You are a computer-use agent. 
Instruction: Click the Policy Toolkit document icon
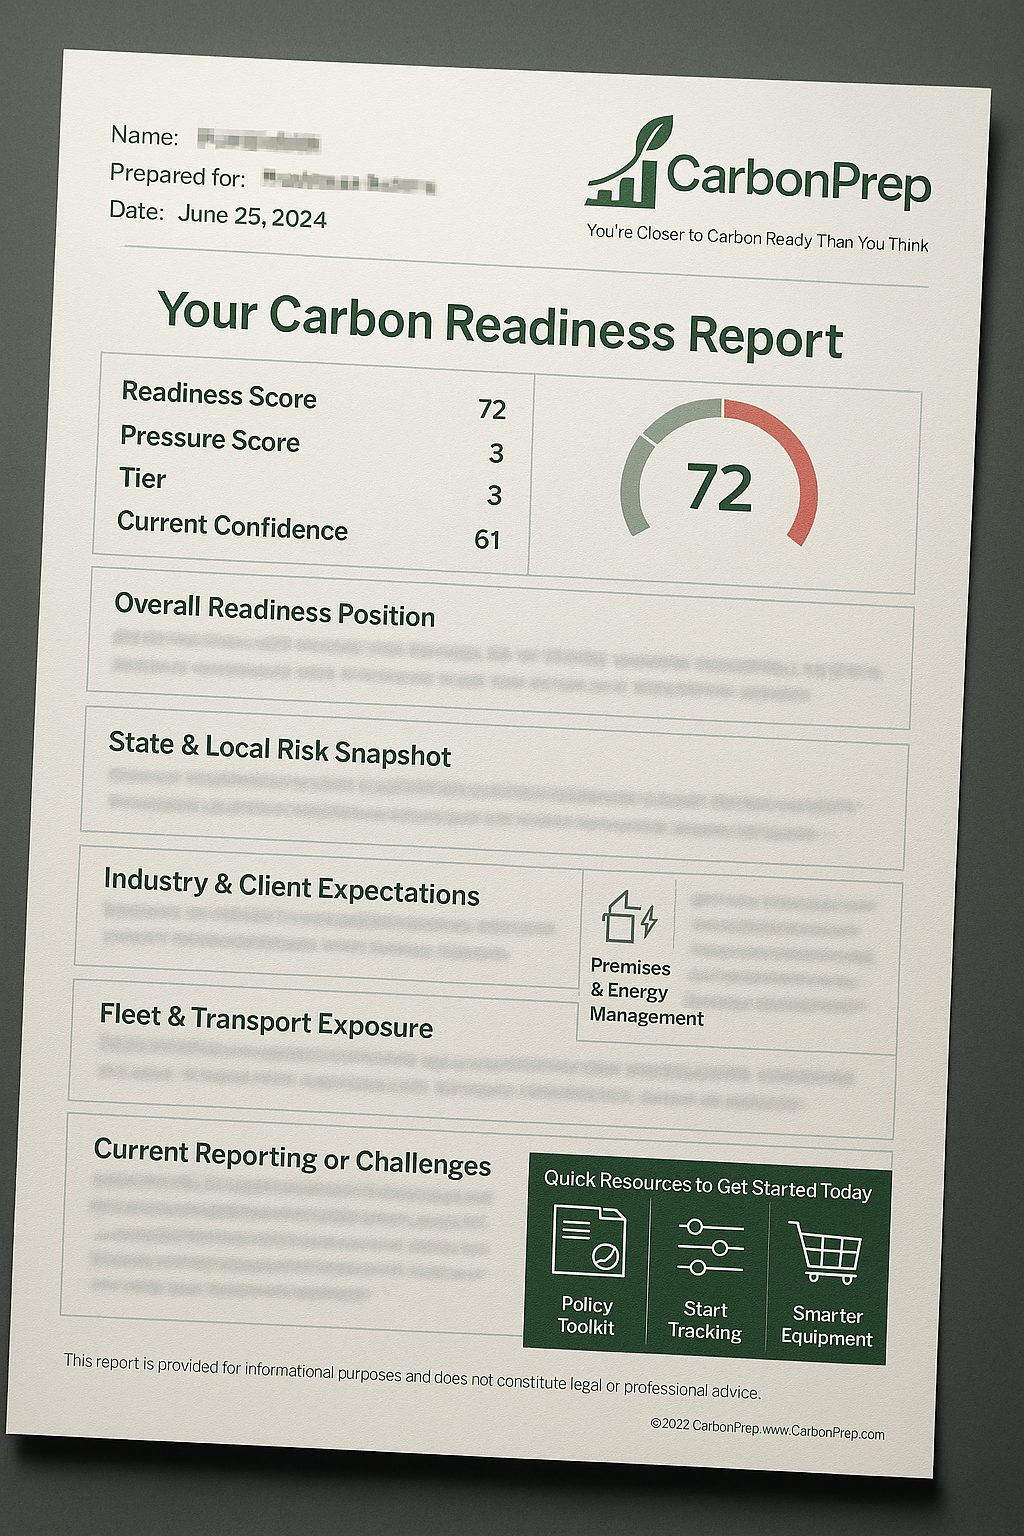tap(589, 1240)
